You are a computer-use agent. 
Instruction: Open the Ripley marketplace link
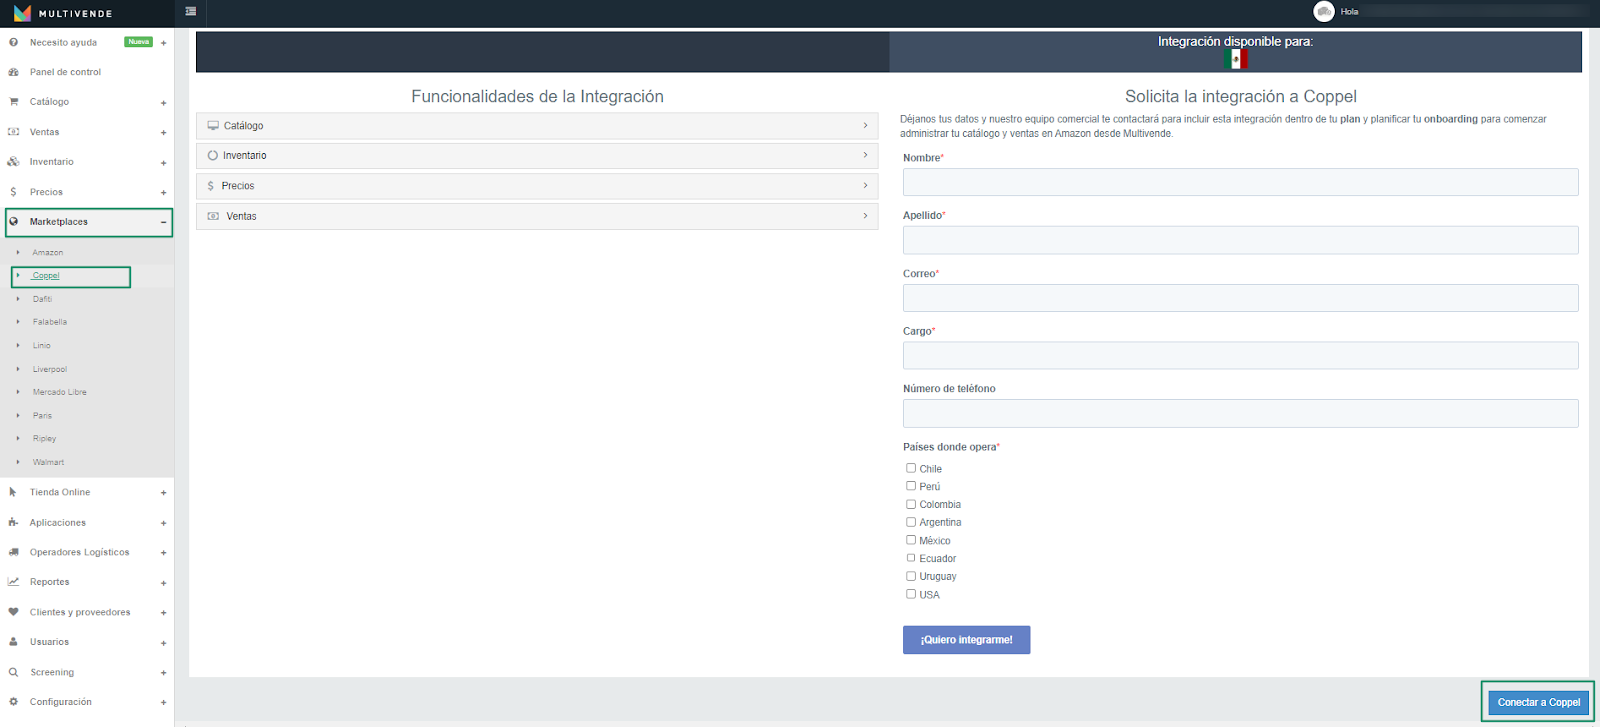click(44, 439)
